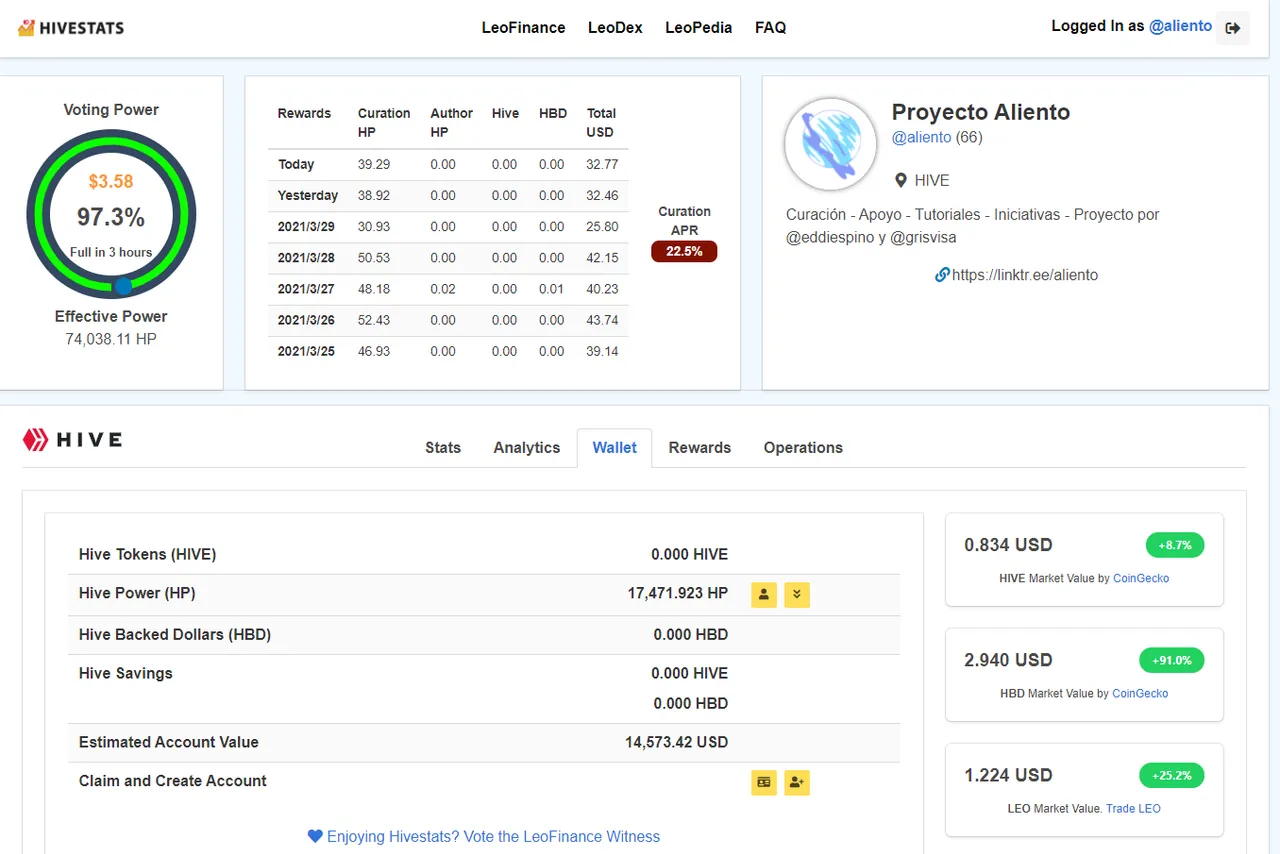
Task: Click the $3.58 vote value
Action: pyautogui.click(x=111, y=182)
